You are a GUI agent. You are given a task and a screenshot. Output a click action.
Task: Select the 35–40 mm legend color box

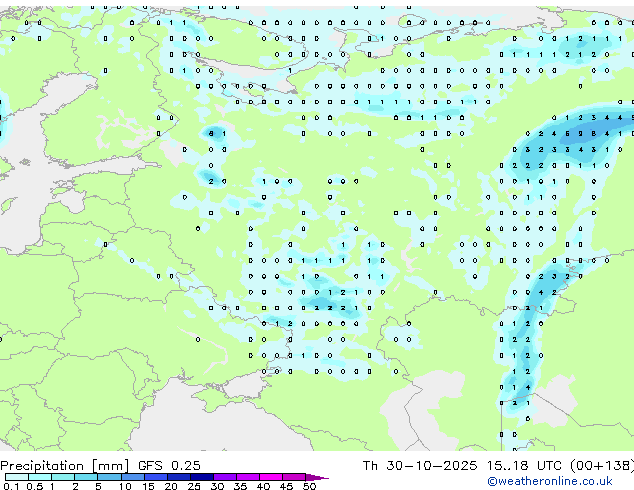(248, 477)
